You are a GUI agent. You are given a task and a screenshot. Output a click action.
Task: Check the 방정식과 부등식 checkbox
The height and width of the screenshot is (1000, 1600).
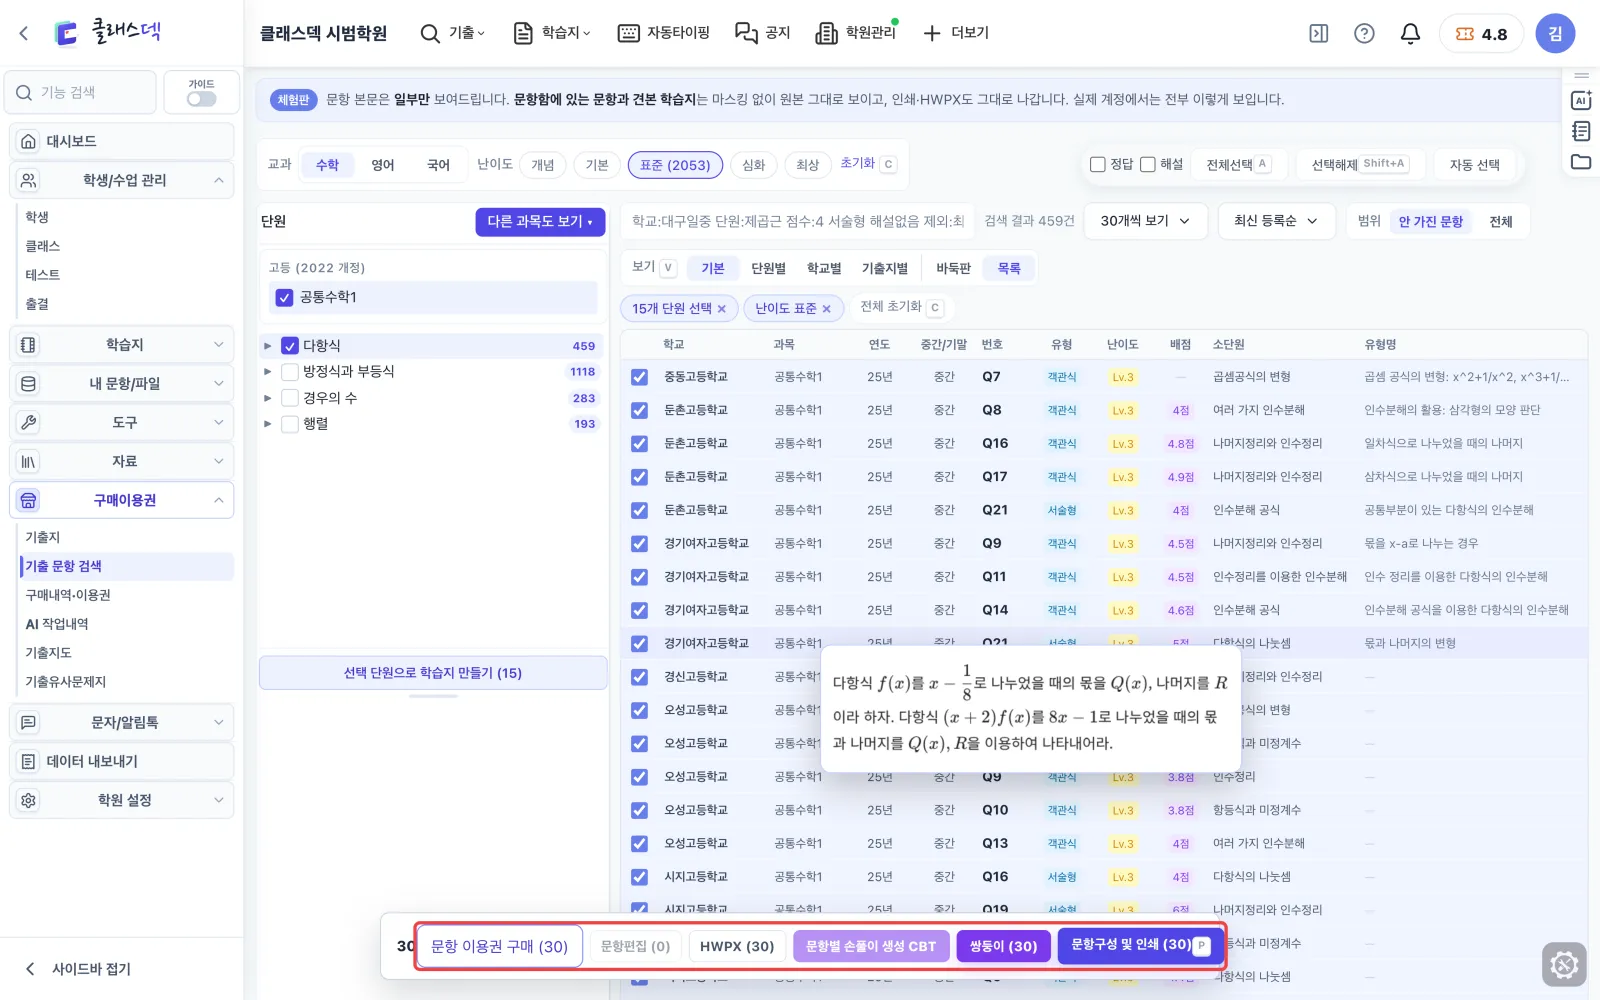pyautogui.click(x=290, y=372)
